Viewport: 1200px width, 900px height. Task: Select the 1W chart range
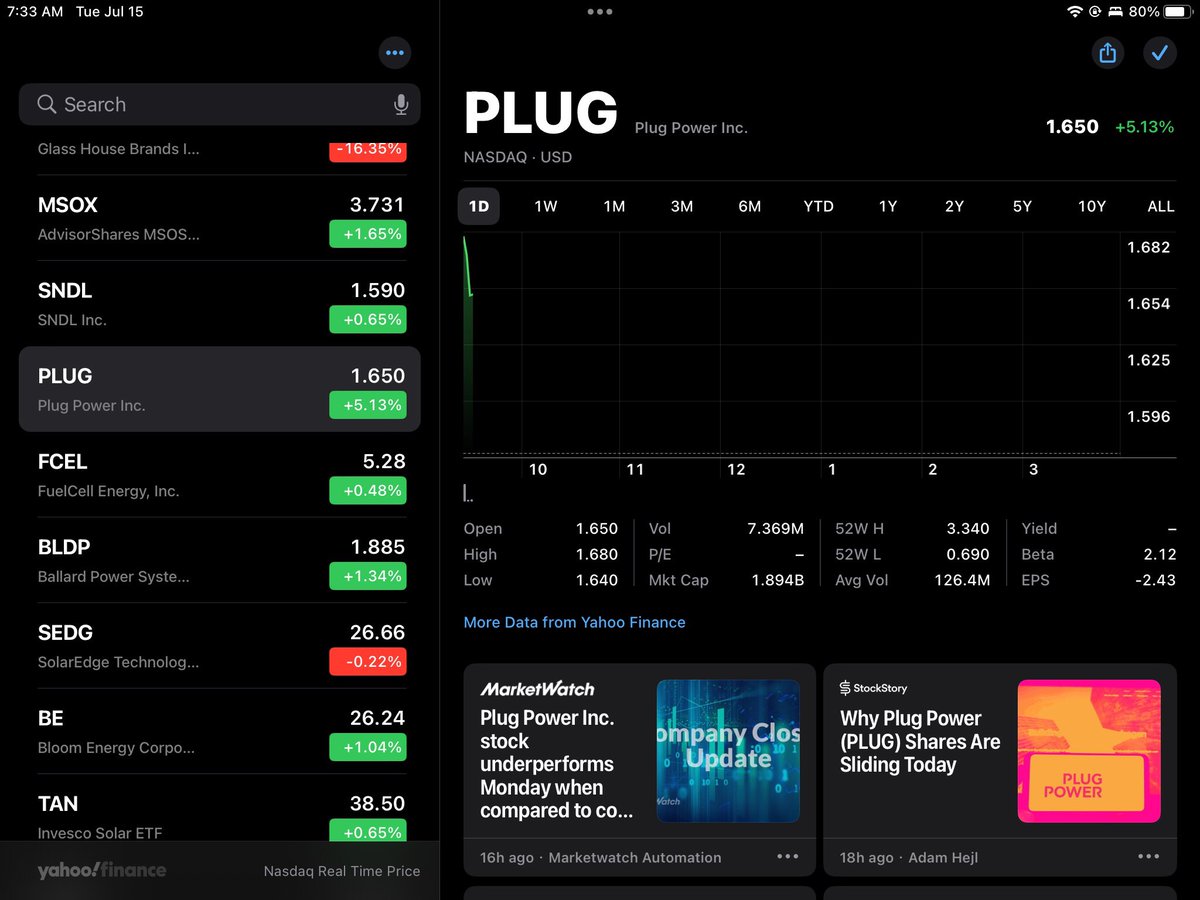click(546, 206)
